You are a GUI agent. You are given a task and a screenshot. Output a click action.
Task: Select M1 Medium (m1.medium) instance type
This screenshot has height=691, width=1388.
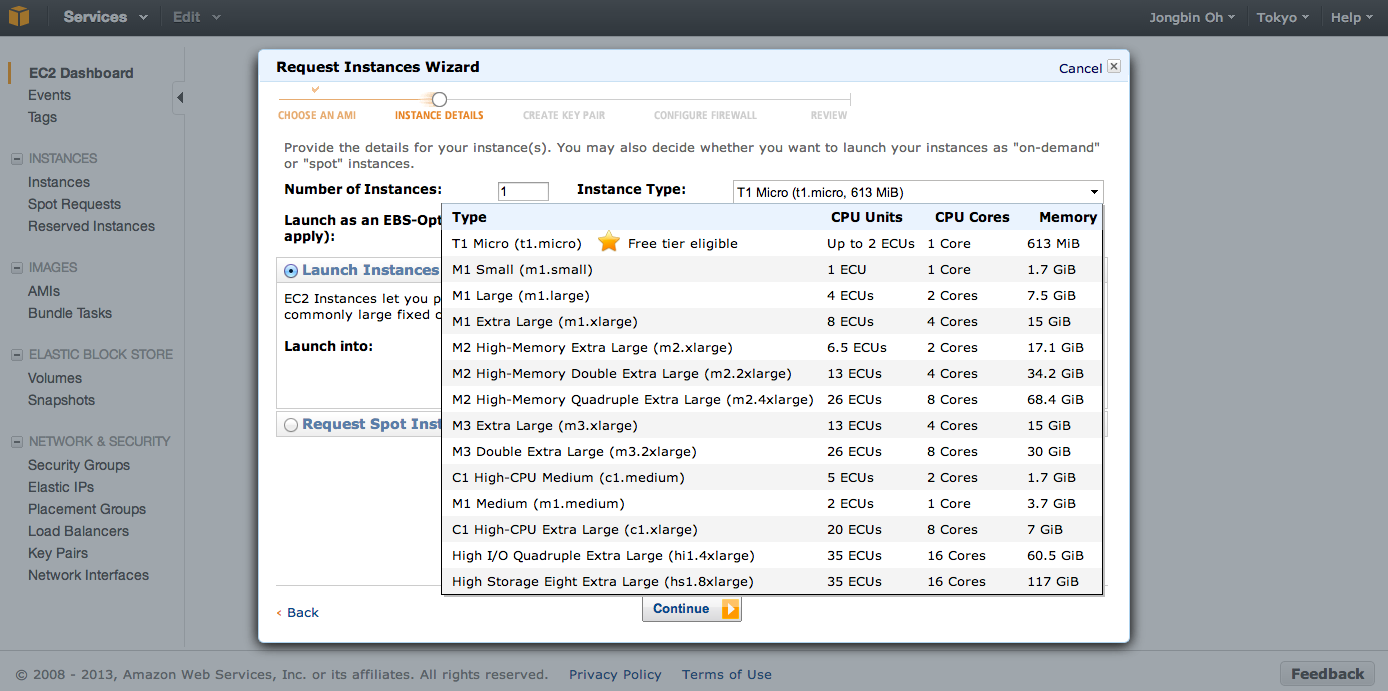coord(772,503)
